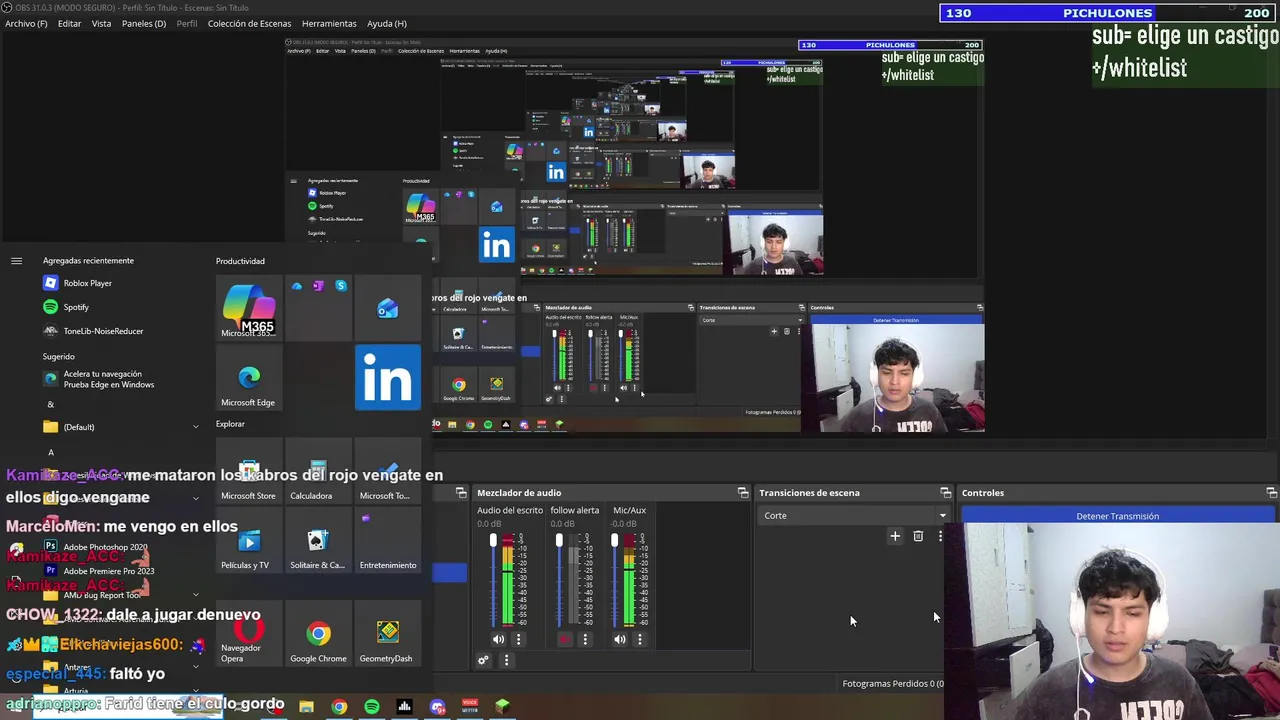The width and height of the screenshot is (1280, 720).
Task: Expand the AMD Bug Report Tool folder
Action: 120,595
